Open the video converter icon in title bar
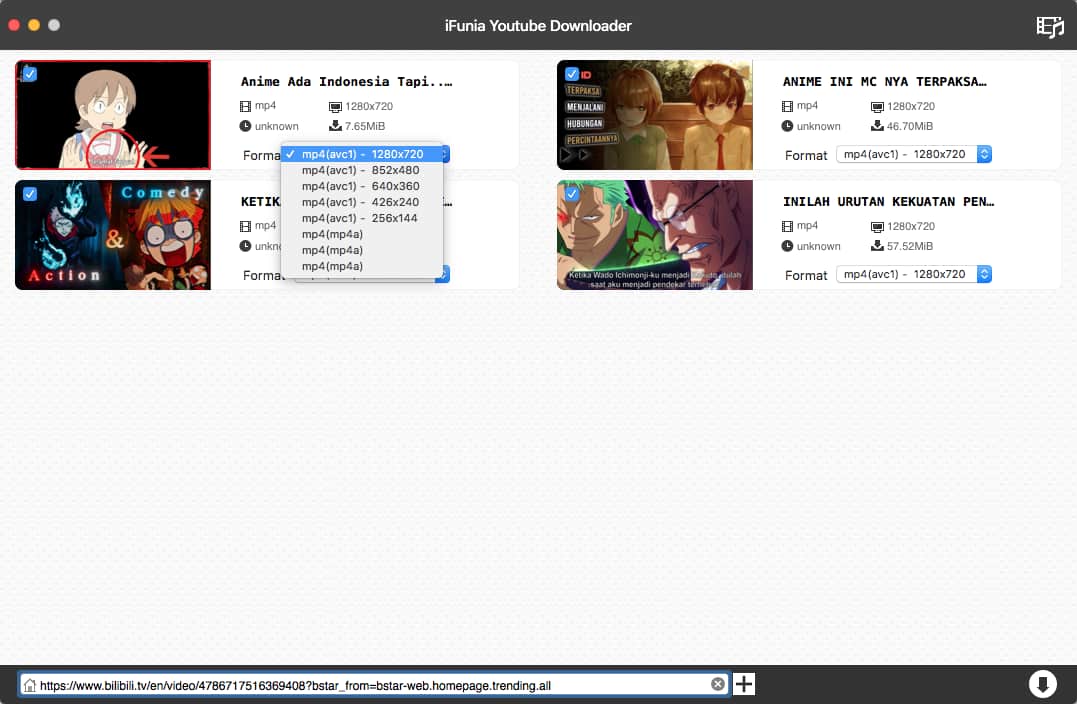This screenshot has width=1077, height=704. [1049, 26]
